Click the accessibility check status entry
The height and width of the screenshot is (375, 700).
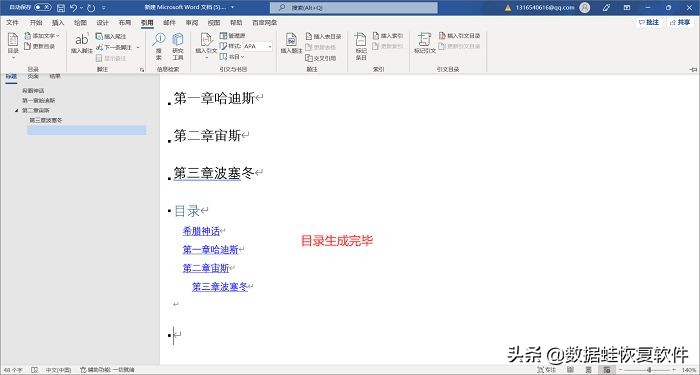(x=107, y=370)
